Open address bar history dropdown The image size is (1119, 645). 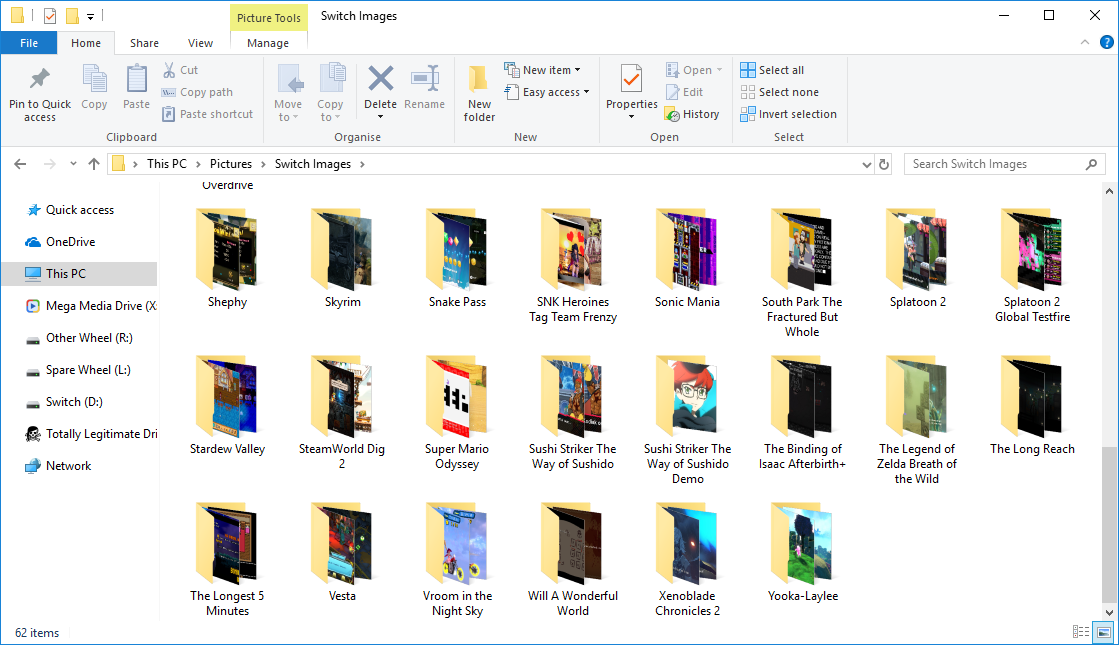click(x=866, y=164)
